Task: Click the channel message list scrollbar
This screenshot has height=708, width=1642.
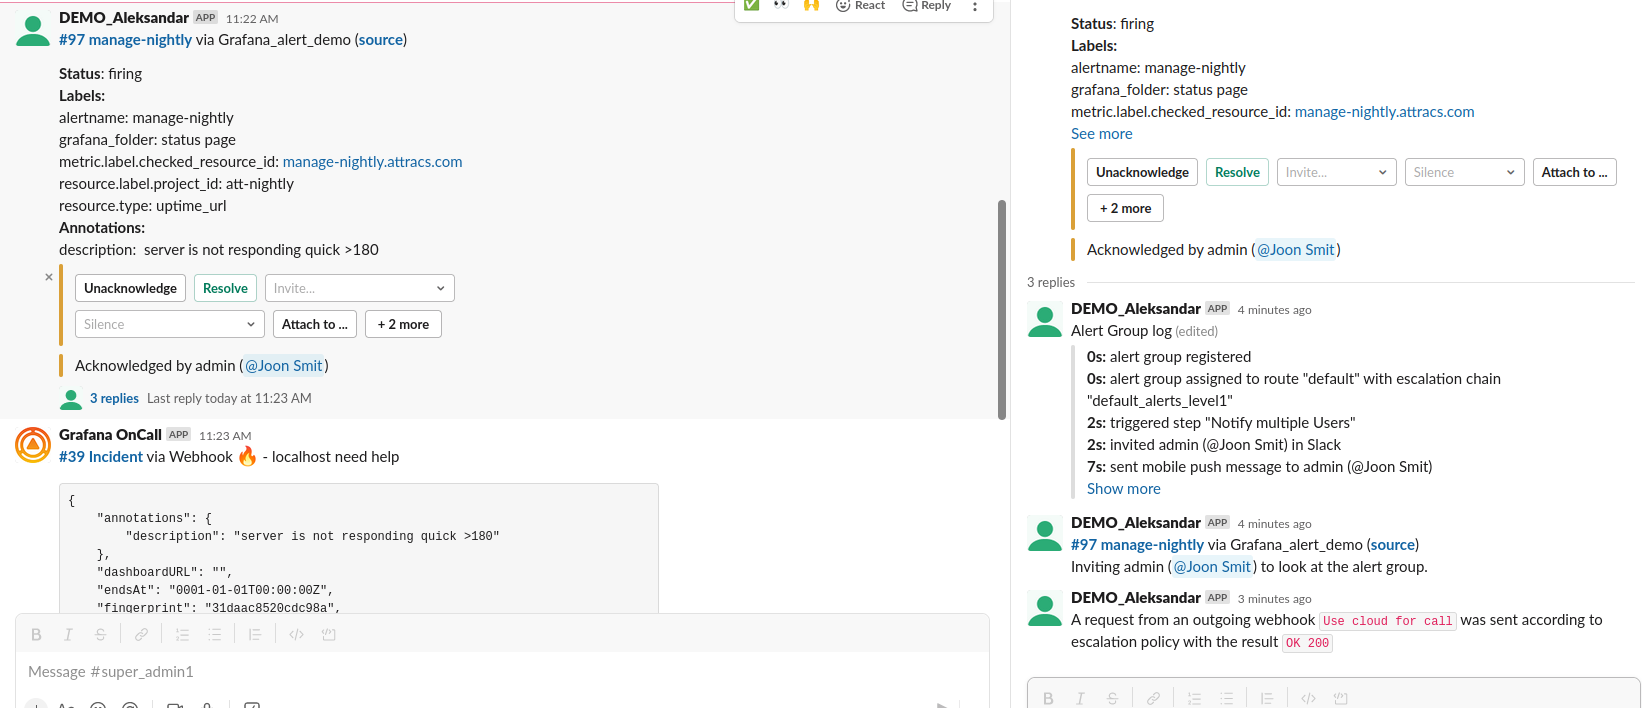Action: pyautogui.click(x=1002, y=310)
